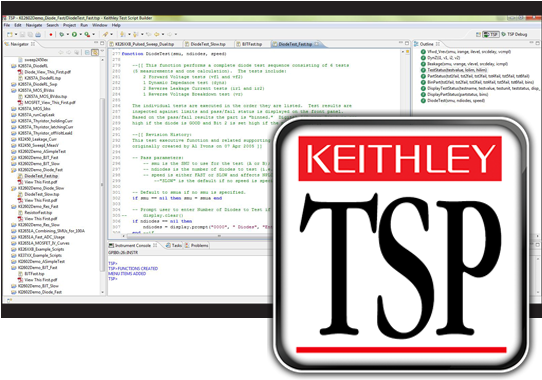Switch to the DiodeTest_Slow.tsp editor tab
Viewport: 542px width, 380px height.
(x=205, y=44)
